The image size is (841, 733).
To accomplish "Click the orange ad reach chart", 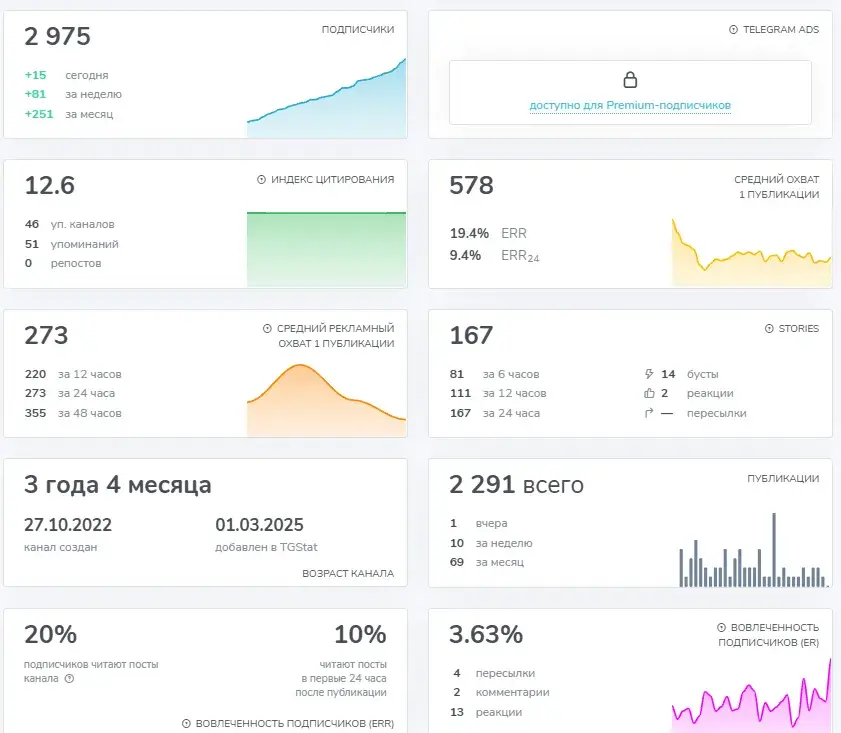I will (326, 400).
